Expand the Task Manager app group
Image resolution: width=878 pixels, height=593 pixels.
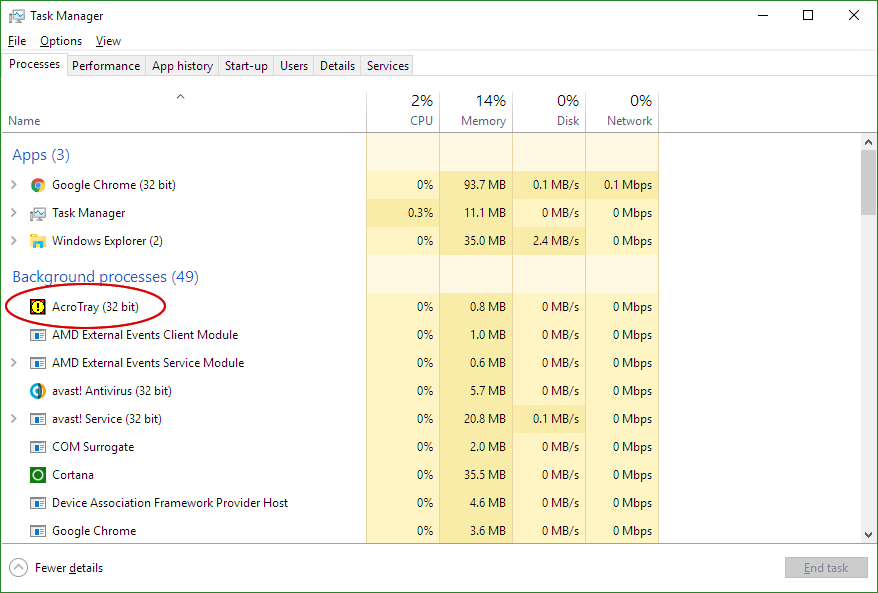14,213
